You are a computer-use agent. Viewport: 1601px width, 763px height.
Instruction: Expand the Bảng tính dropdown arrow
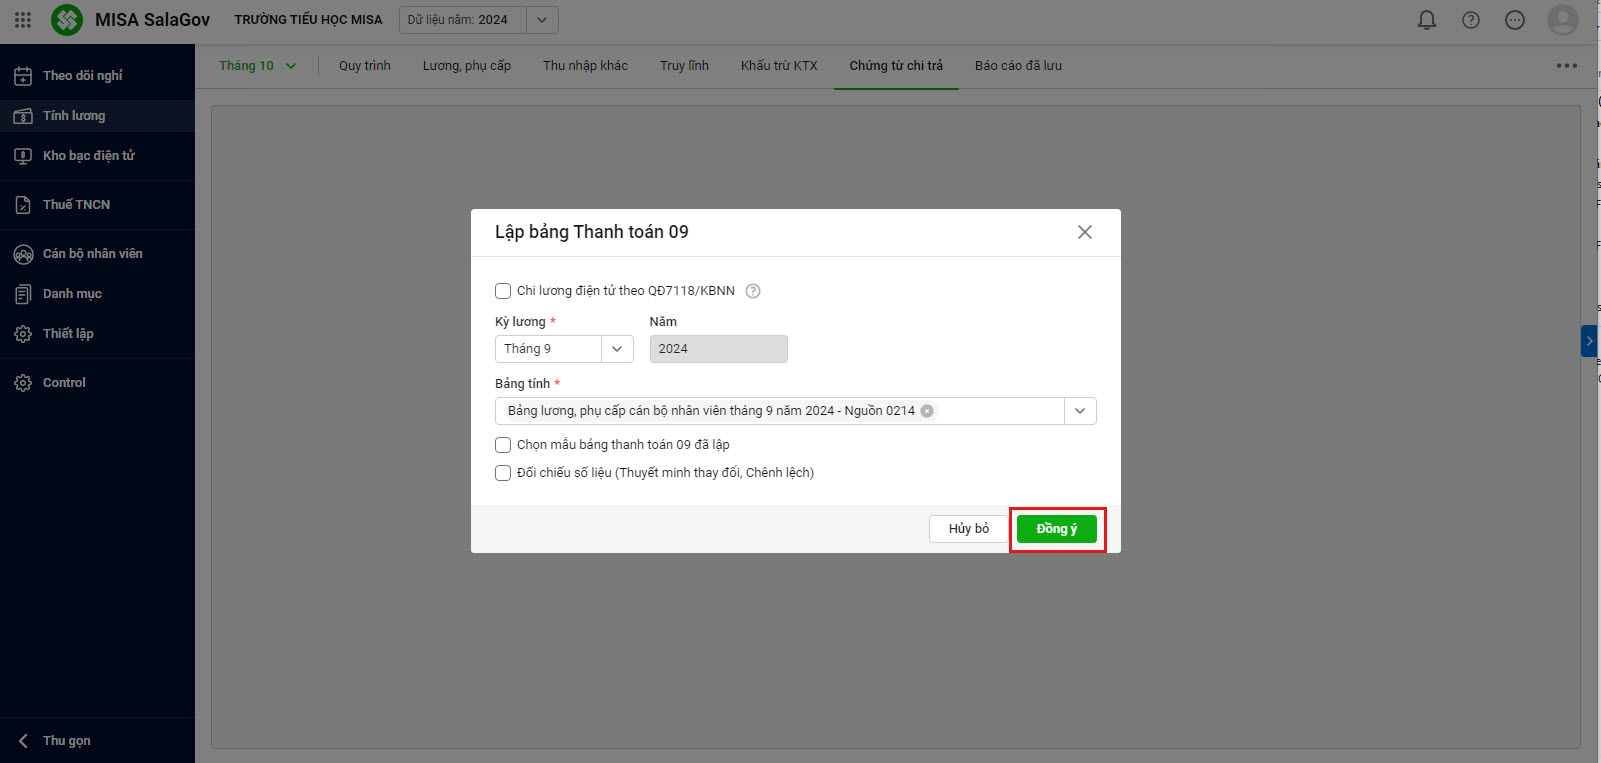1080,411
